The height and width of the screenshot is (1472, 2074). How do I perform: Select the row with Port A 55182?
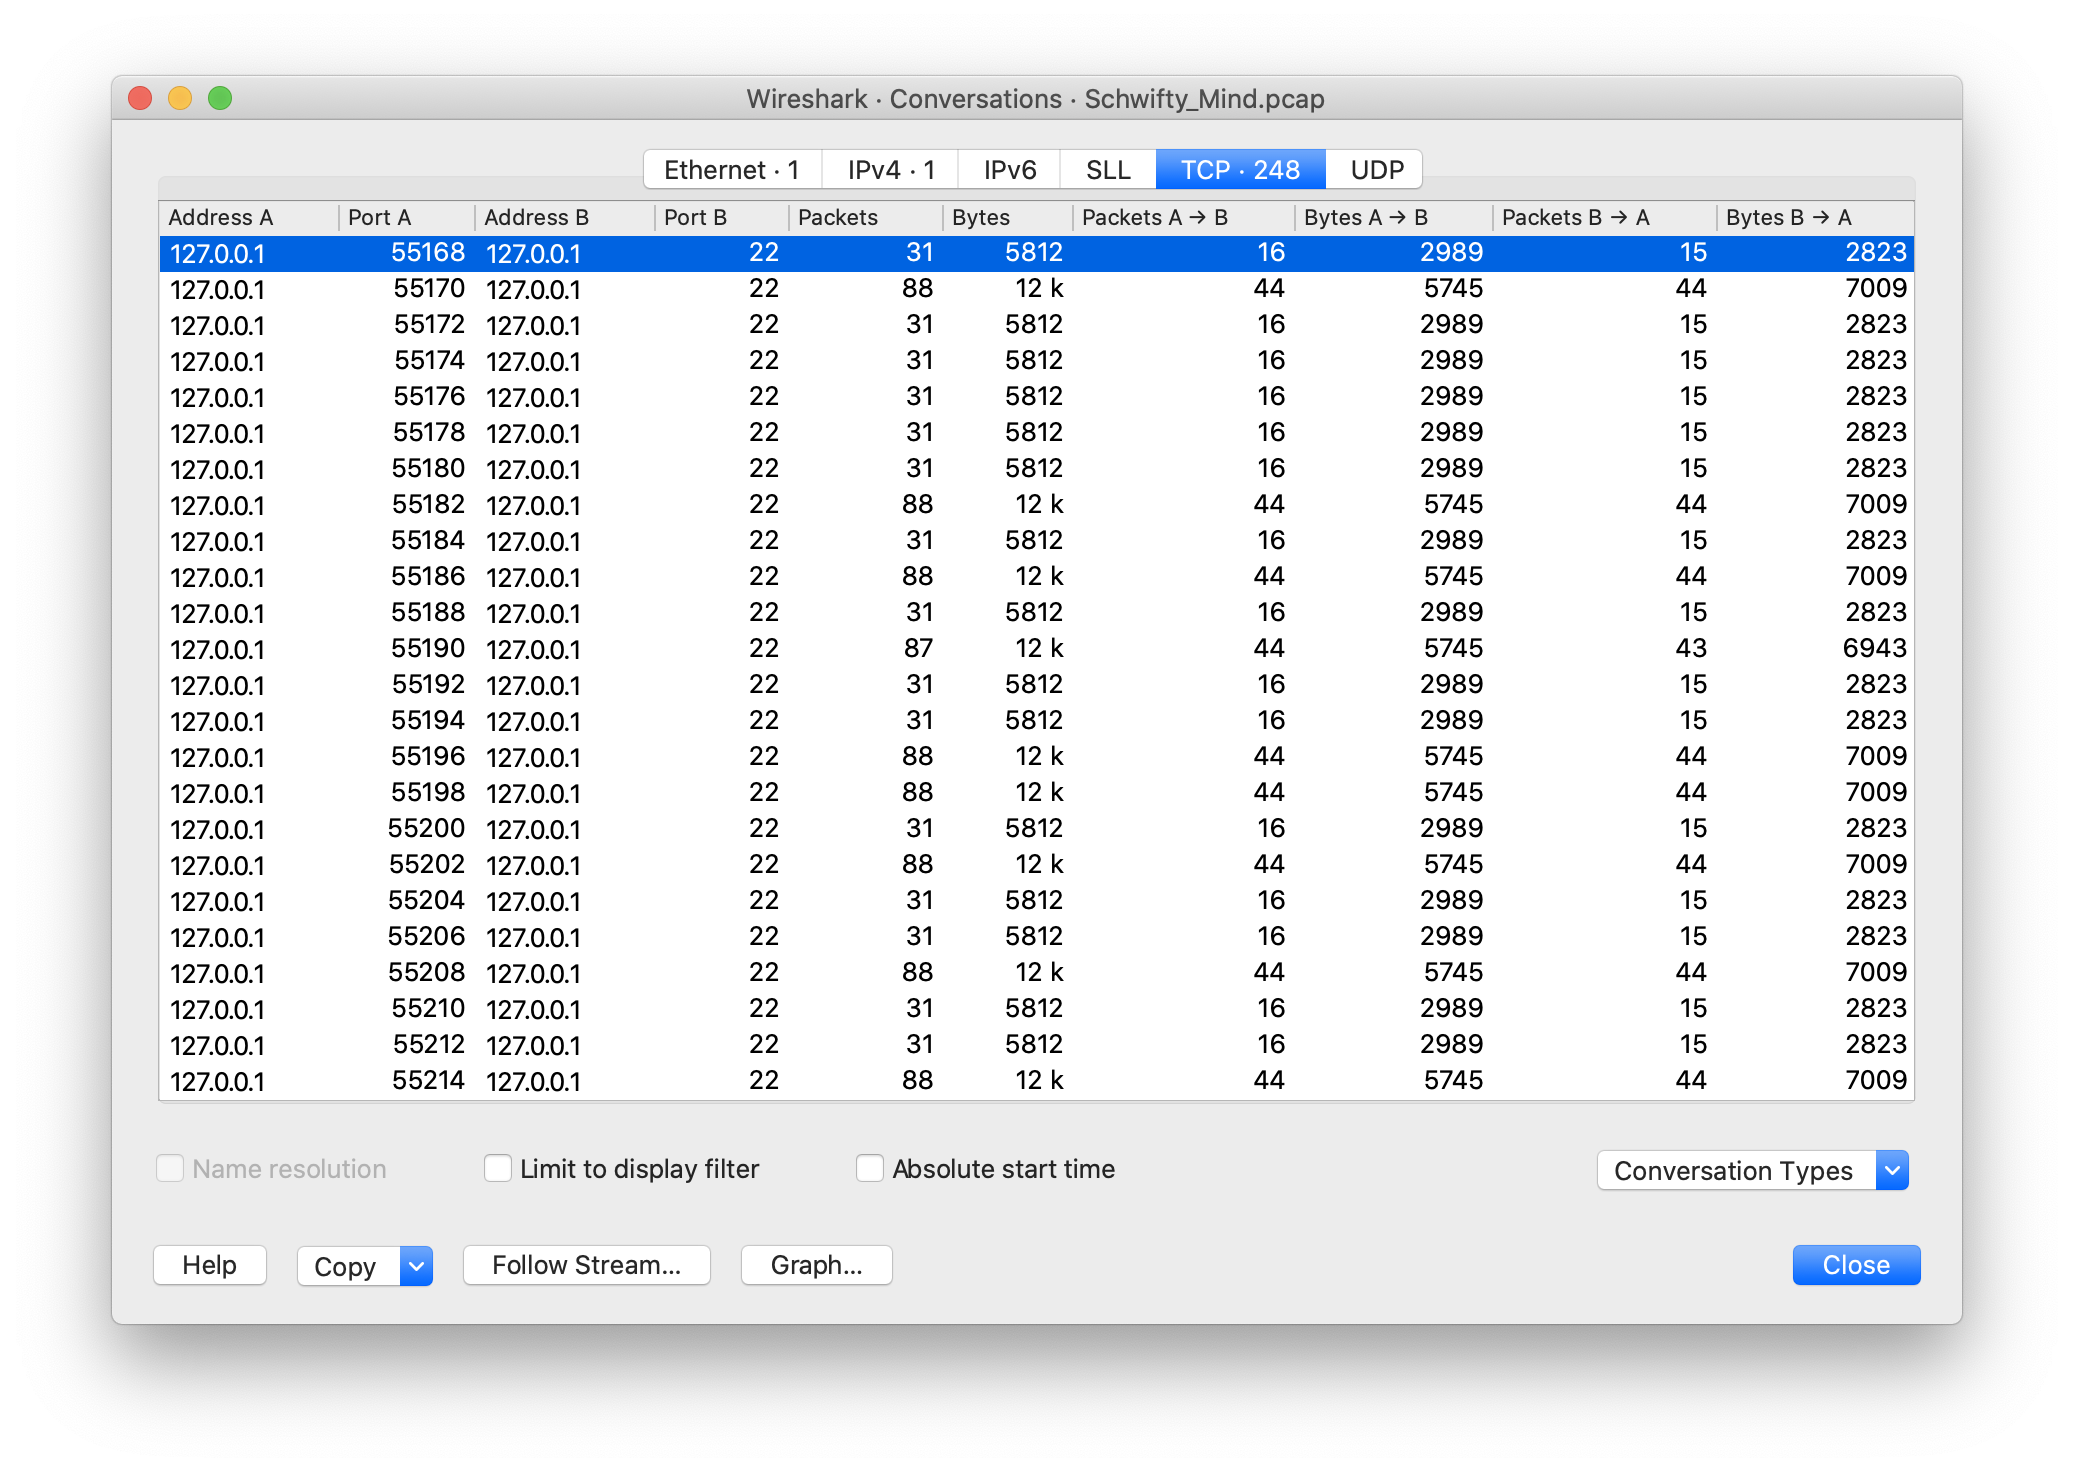pyautogui.click(x=1037, y=505)
